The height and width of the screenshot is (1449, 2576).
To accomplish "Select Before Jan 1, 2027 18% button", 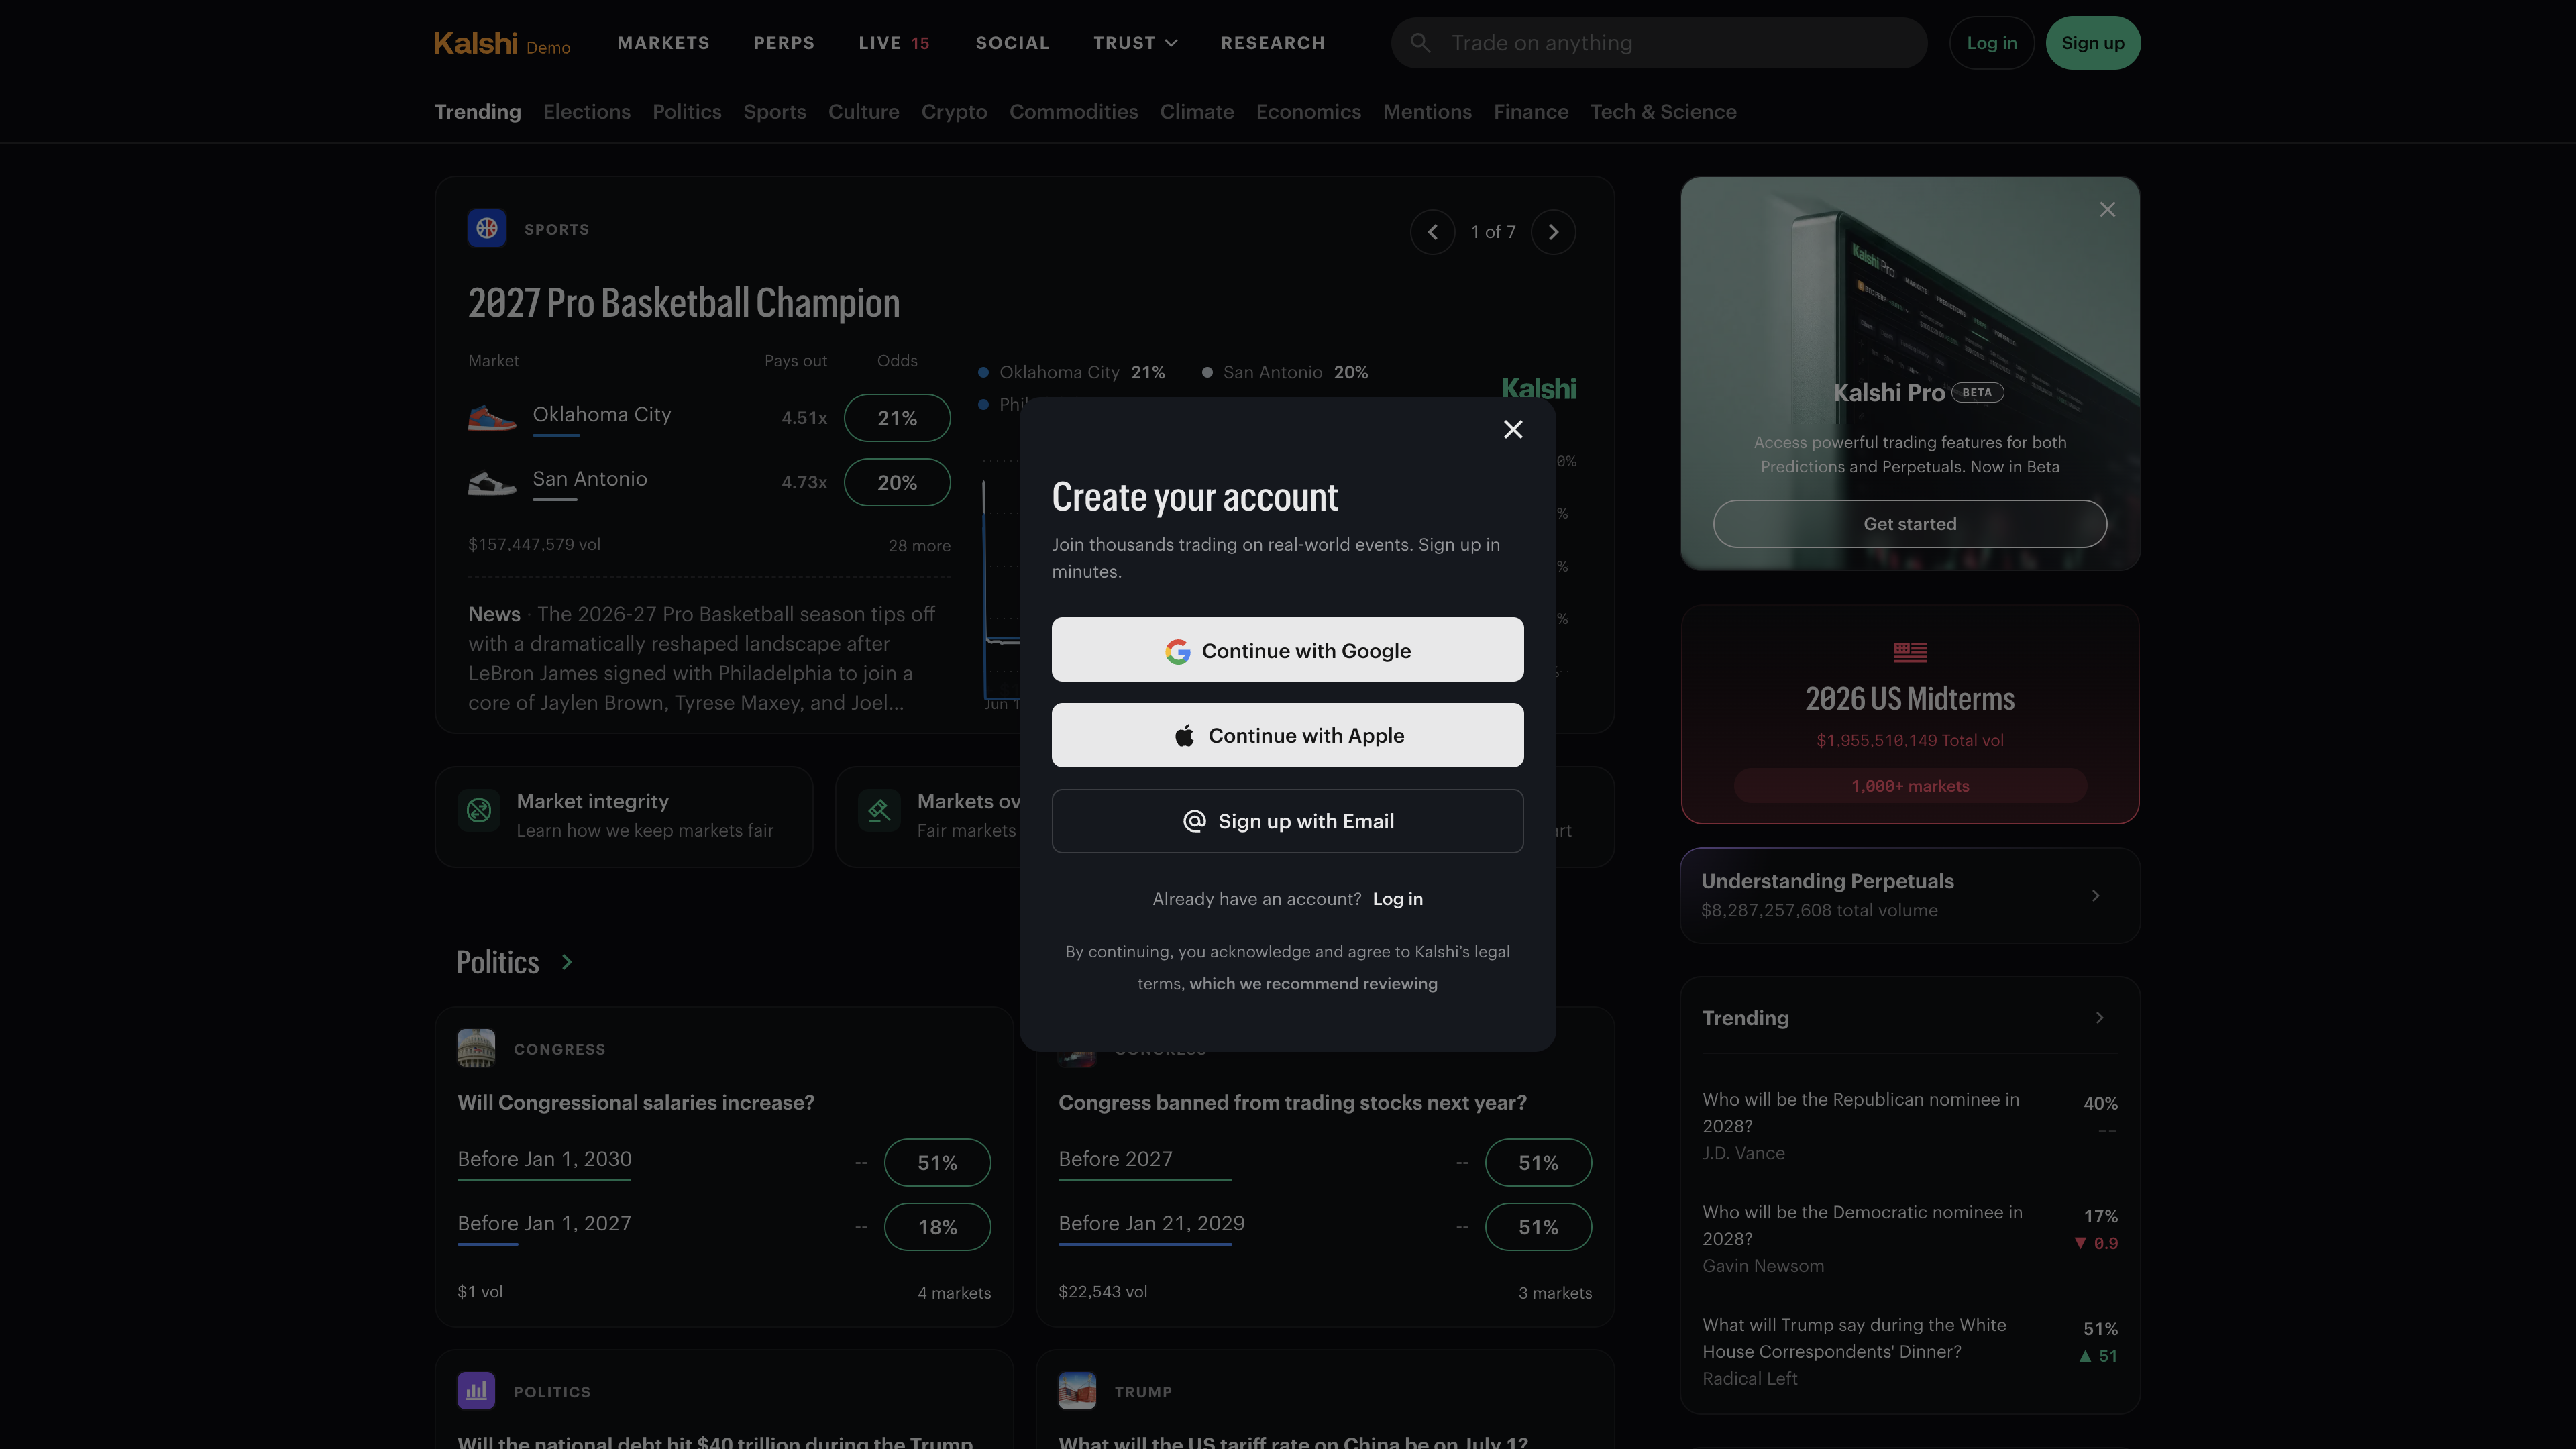I will [937, 1227].
